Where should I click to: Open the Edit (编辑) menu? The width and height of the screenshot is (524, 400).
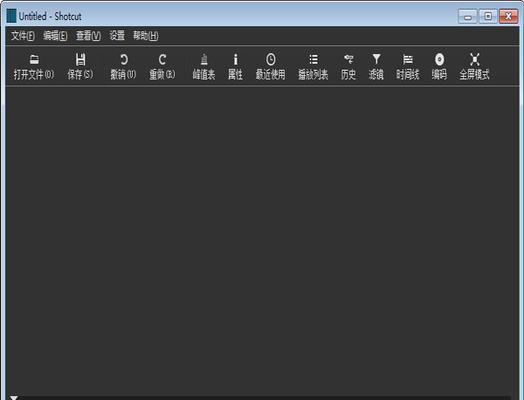55,35
